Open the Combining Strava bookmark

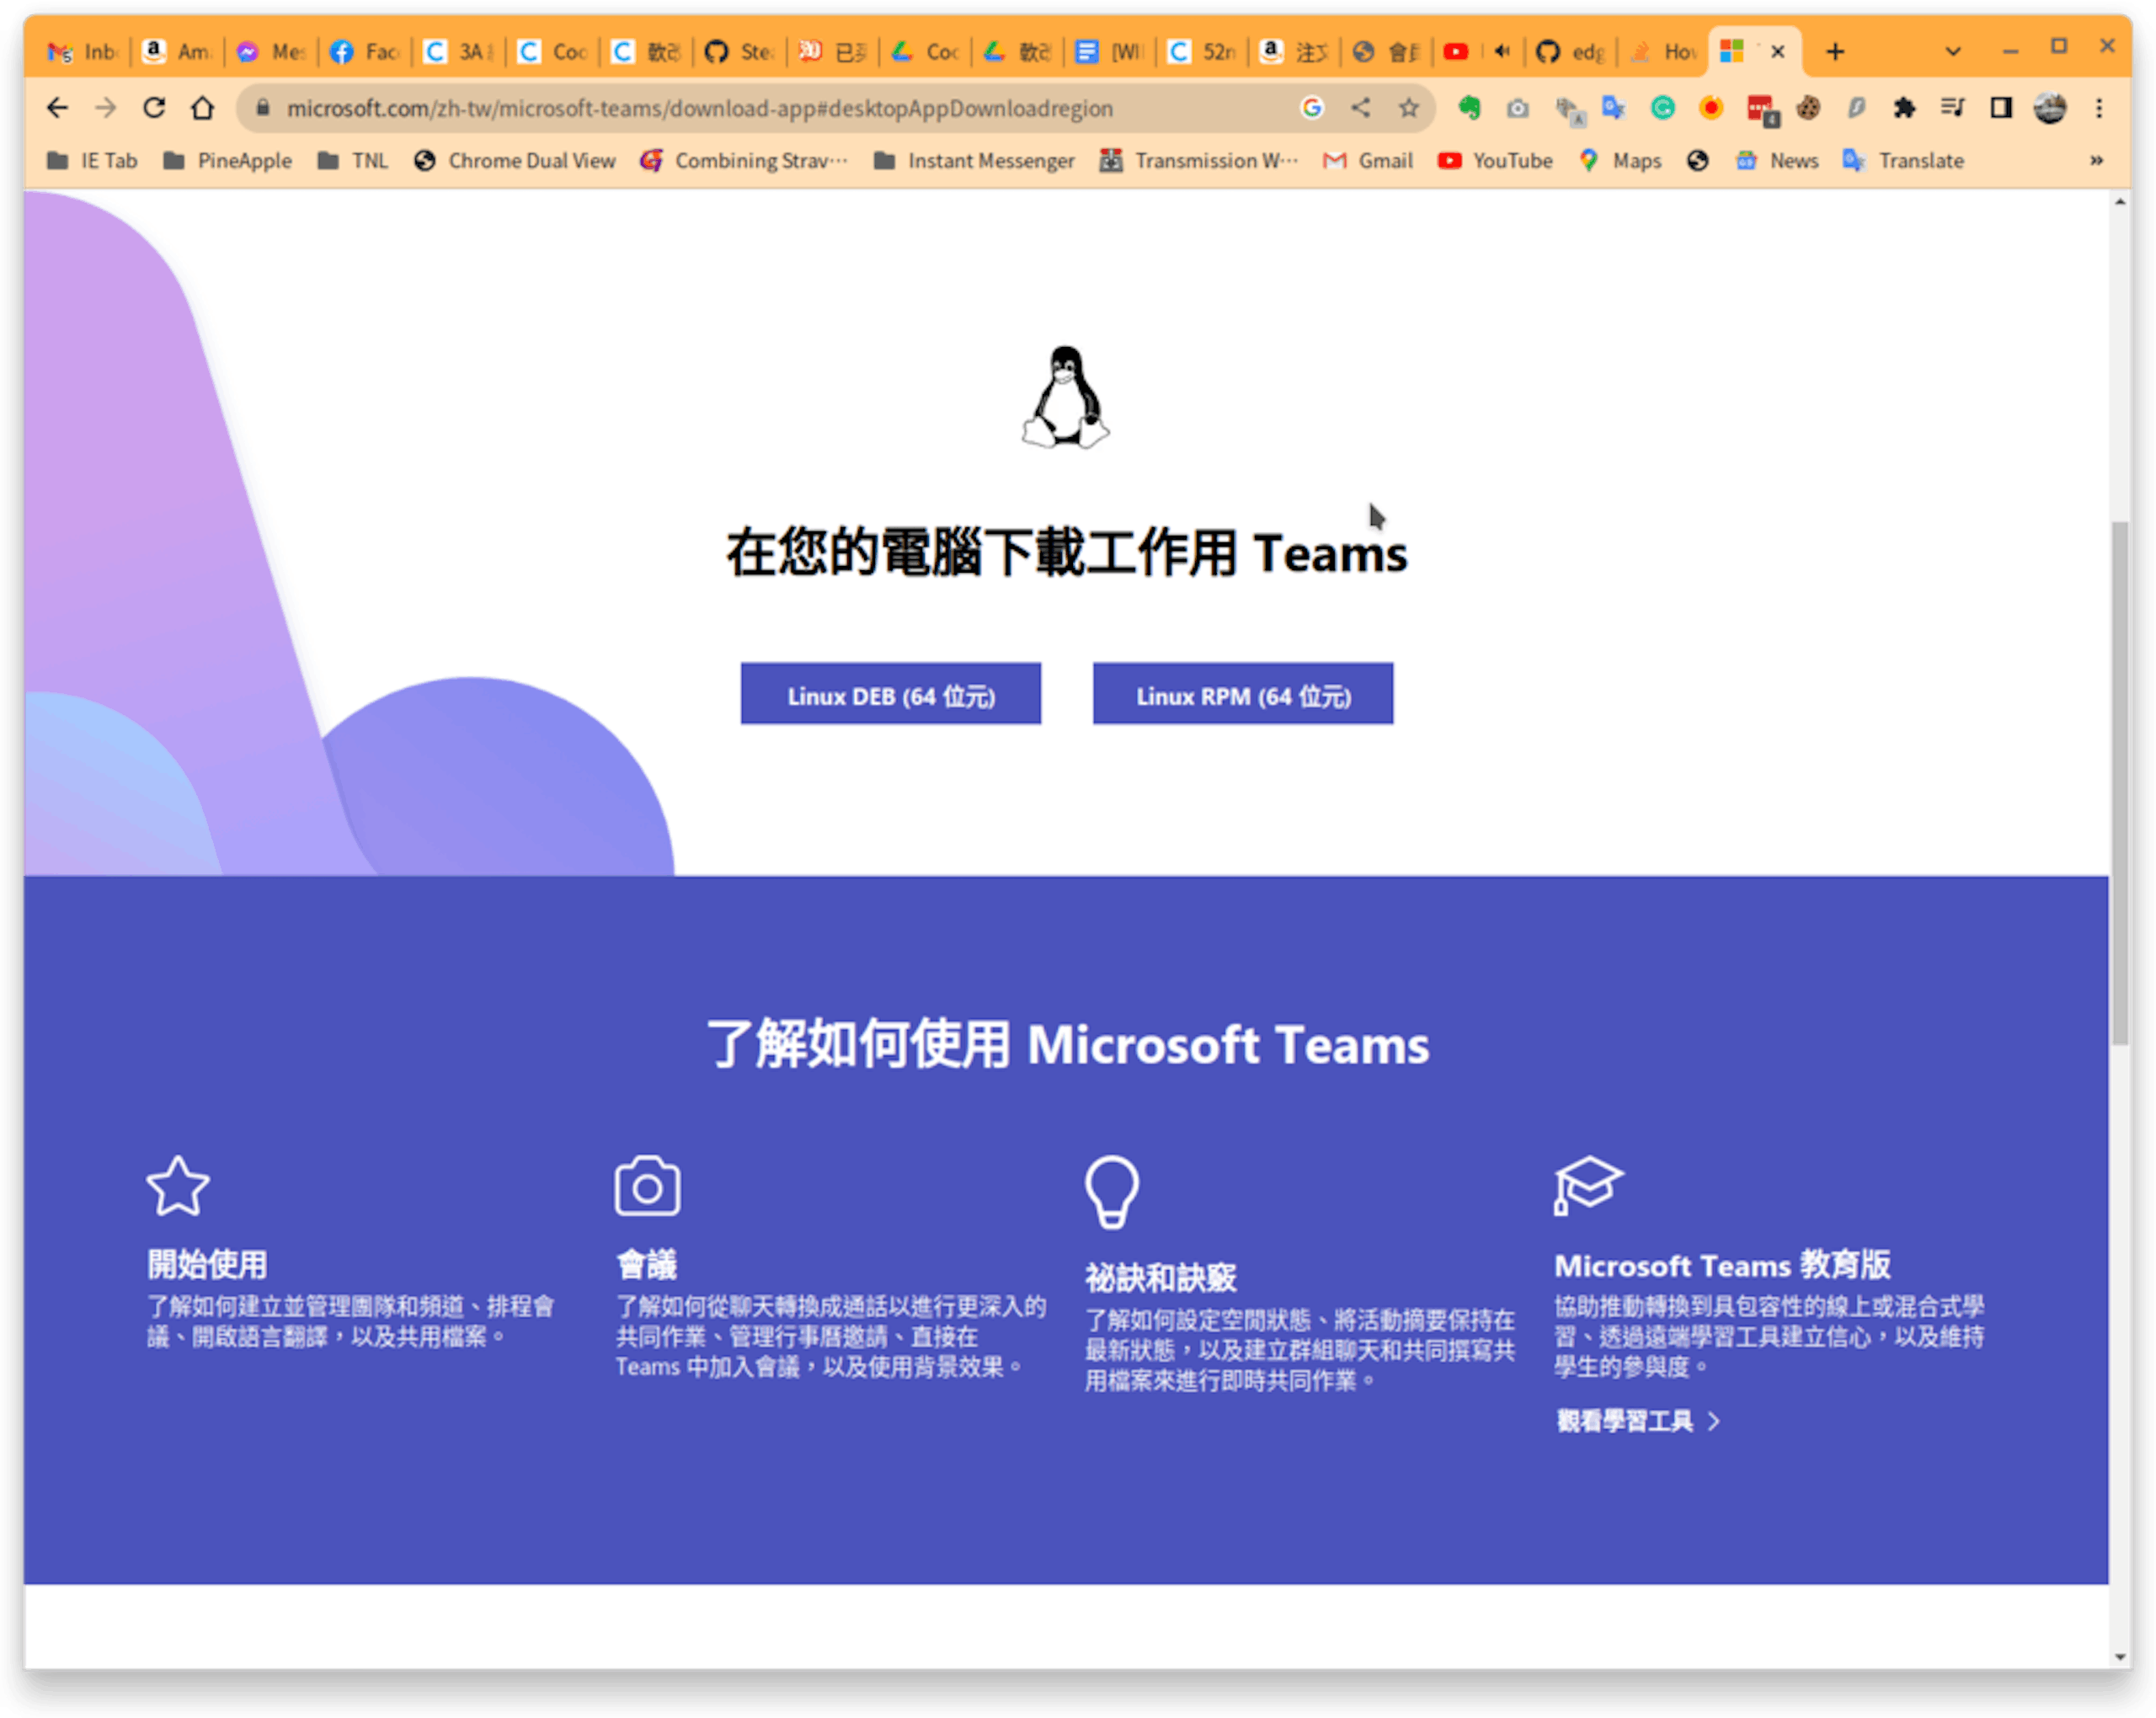[x=744, y=161]
